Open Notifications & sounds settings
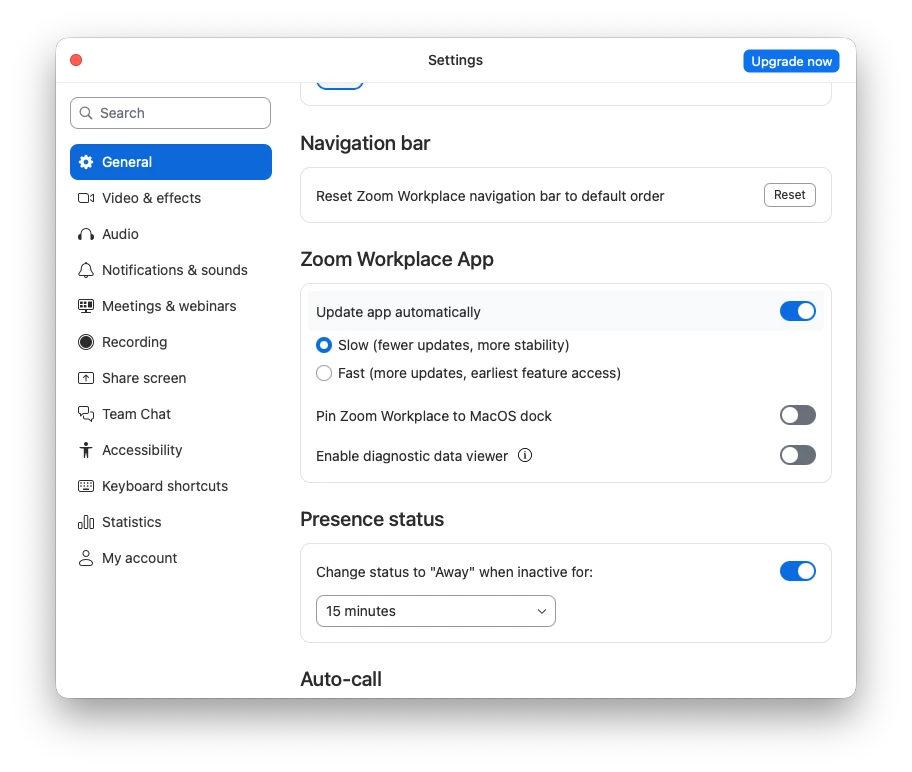Image resolution: width=912 pixels, height=772 pixels. [x=171, y=270]
